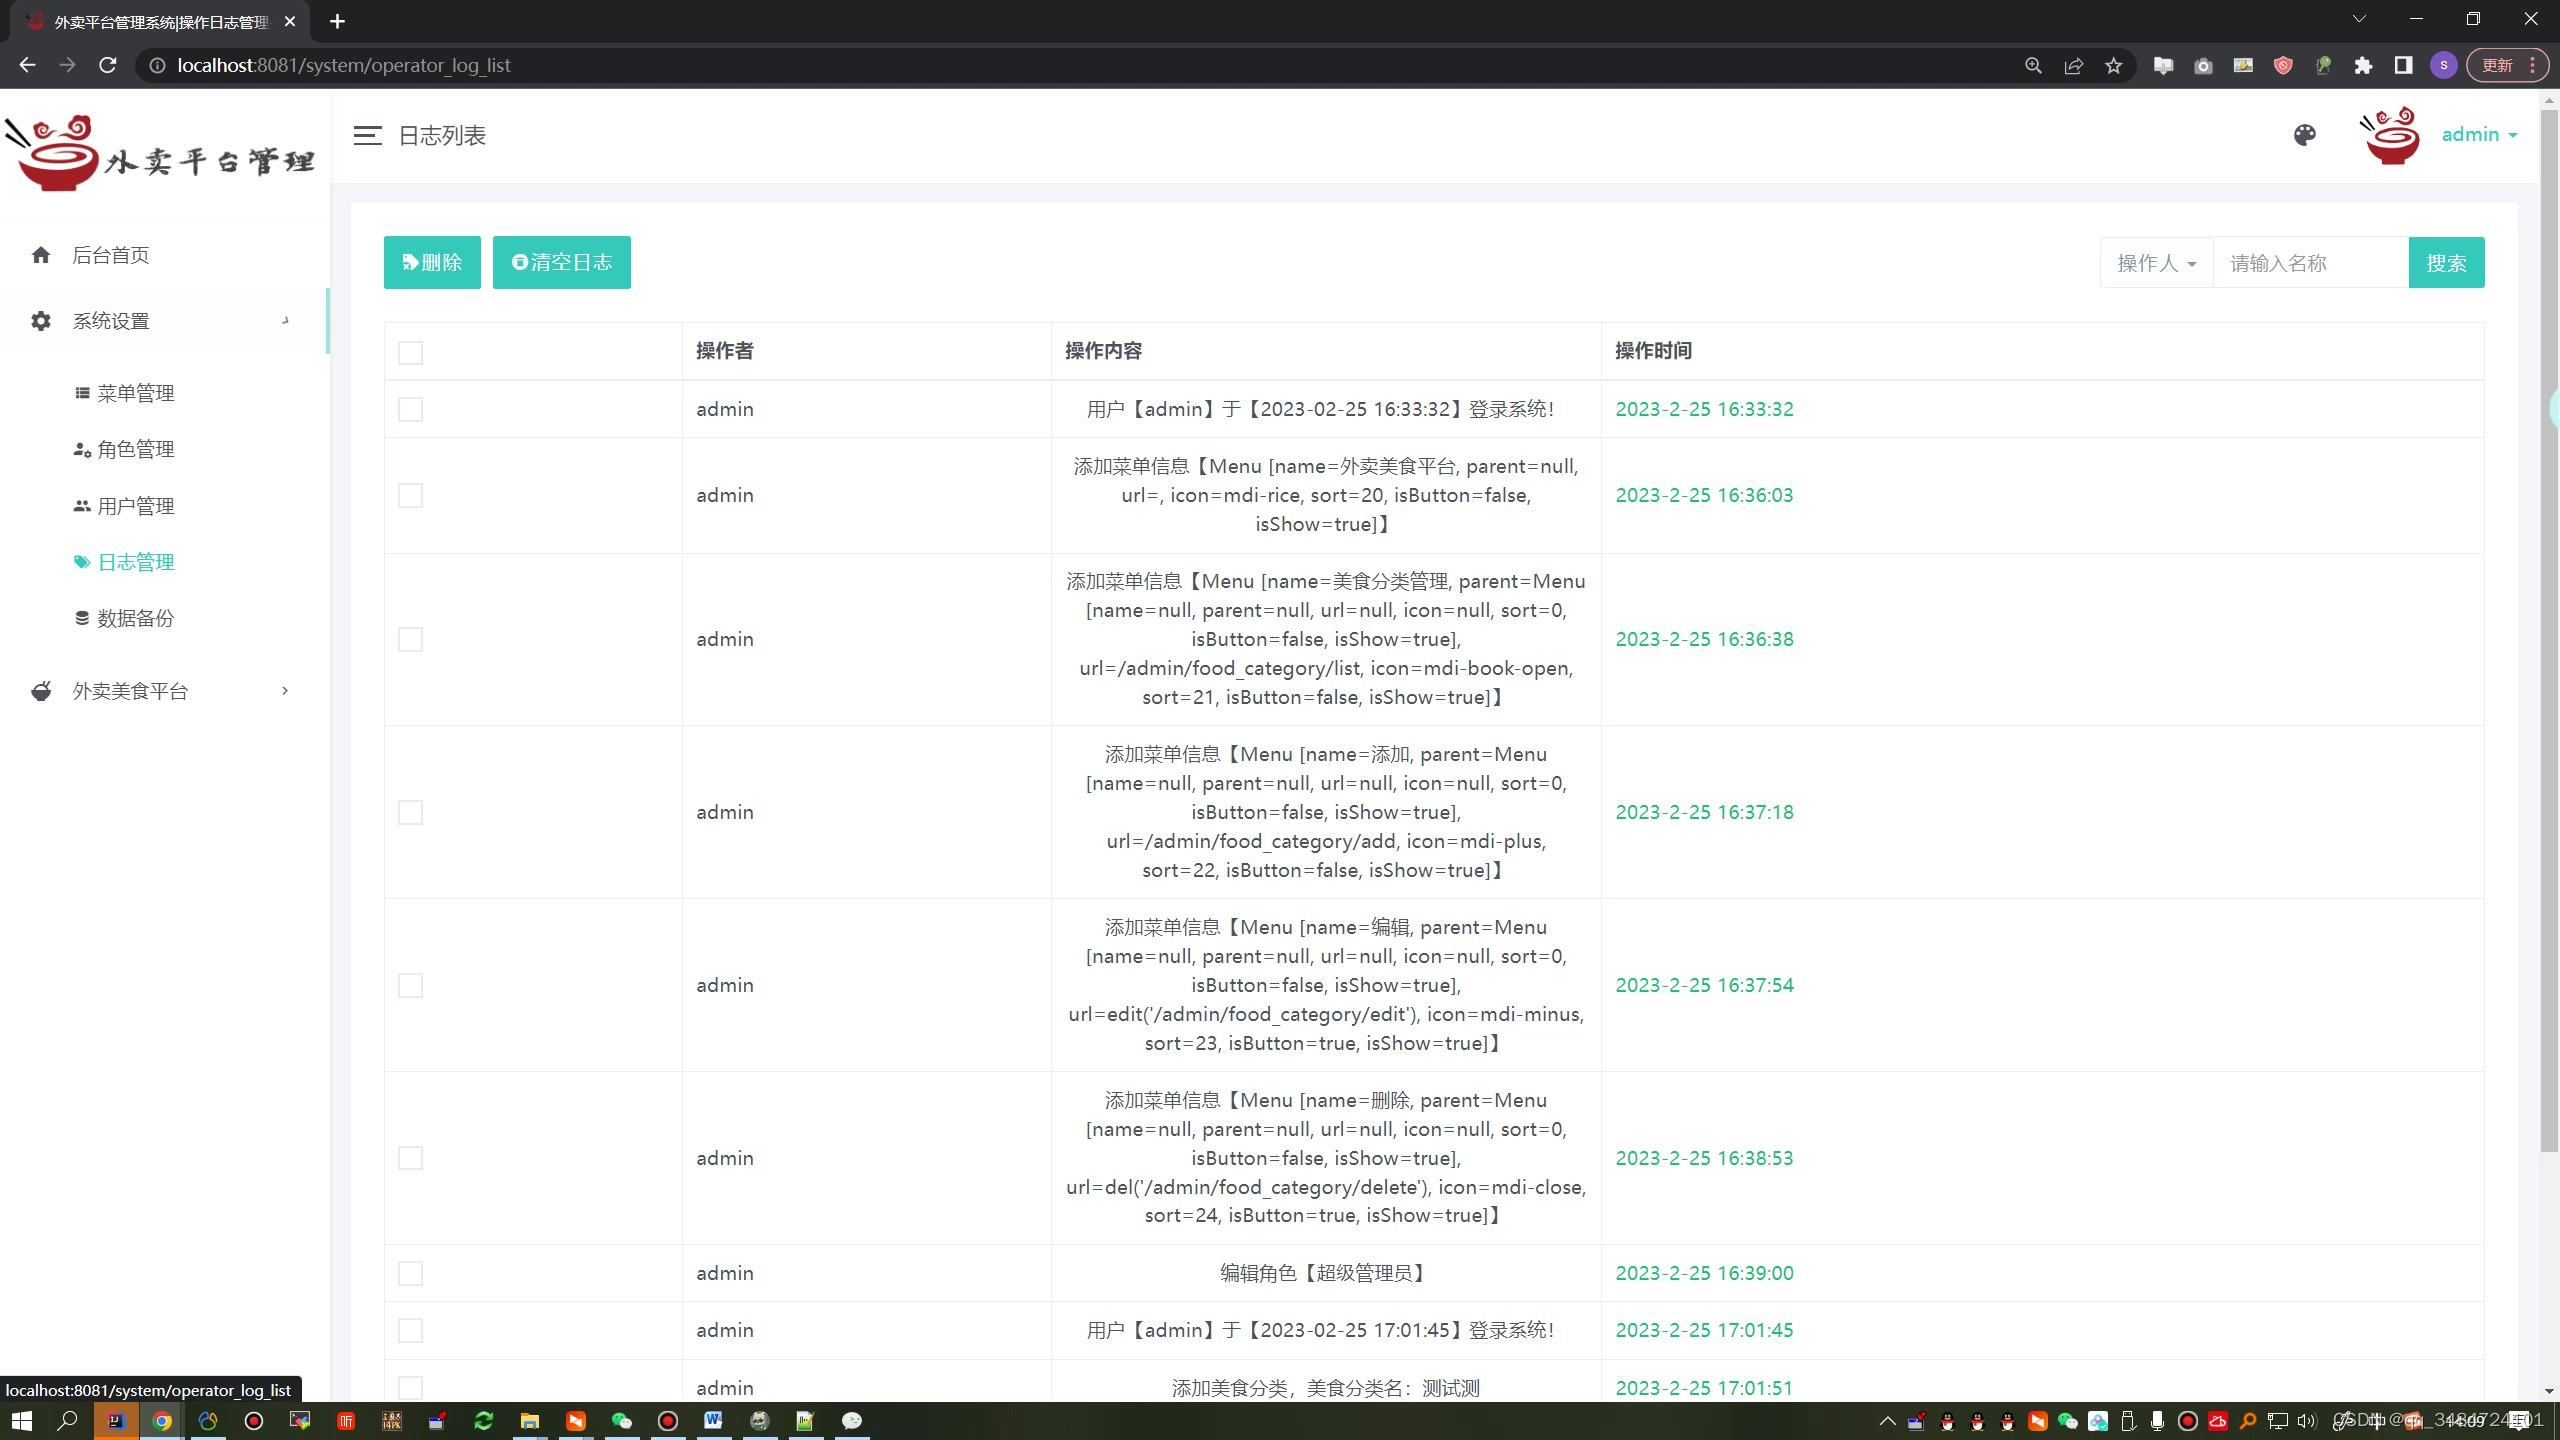
Task: Open the 操作人 filter dropdown
Action: (2154, 262)
